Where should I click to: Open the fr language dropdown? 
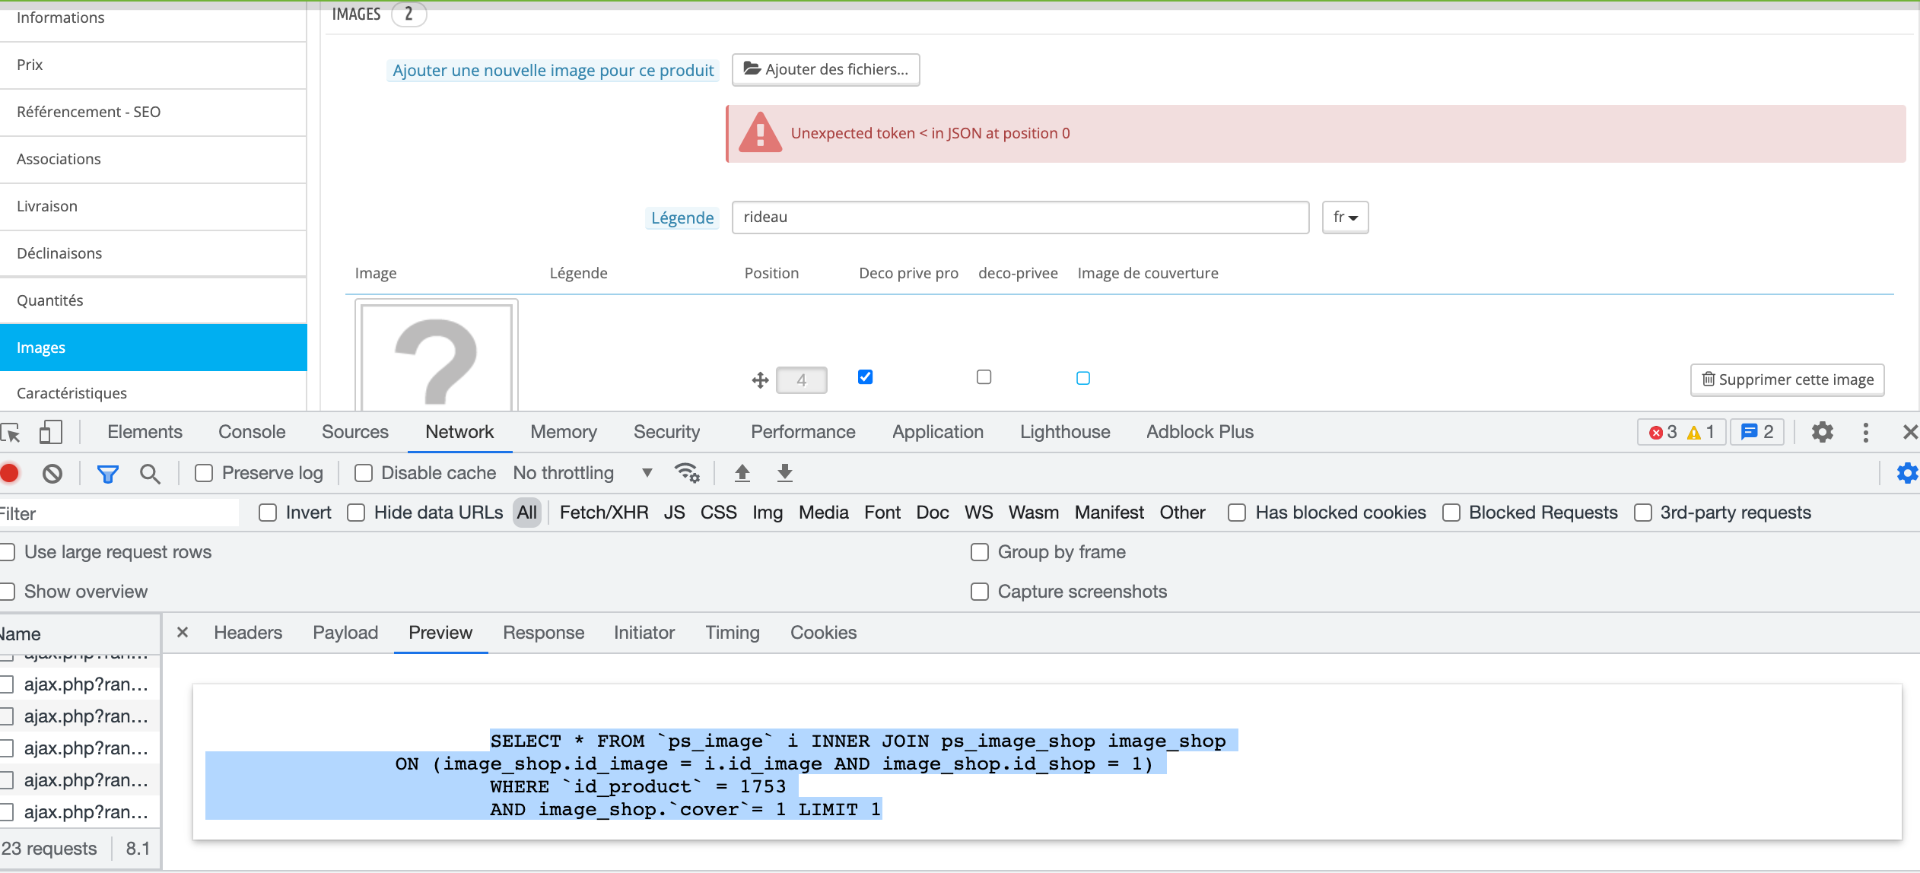[x=1345, y=217]
